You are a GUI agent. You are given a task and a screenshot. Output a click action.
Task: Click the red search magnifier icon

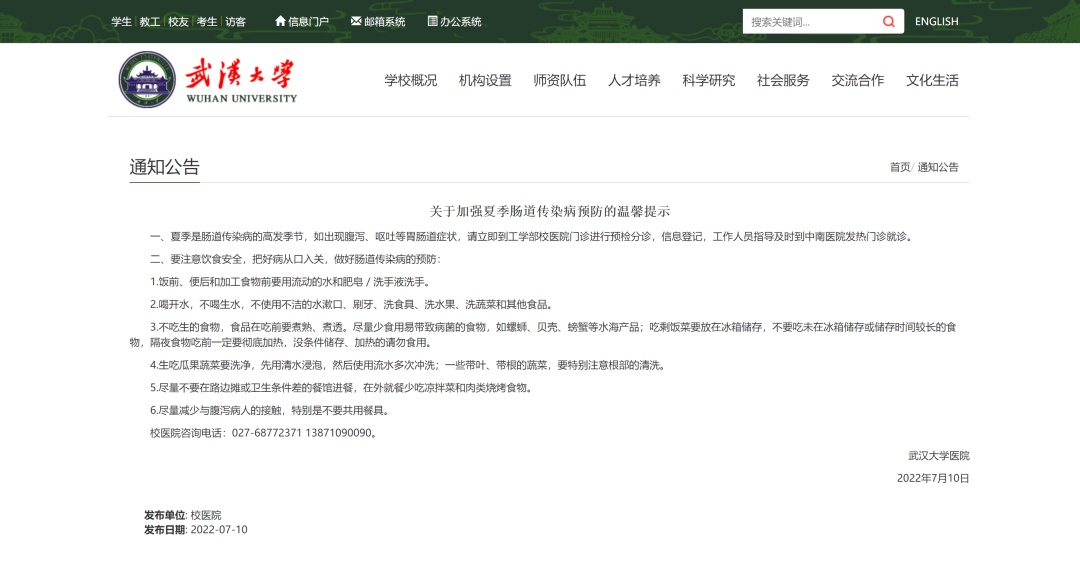tap(889, 21)
